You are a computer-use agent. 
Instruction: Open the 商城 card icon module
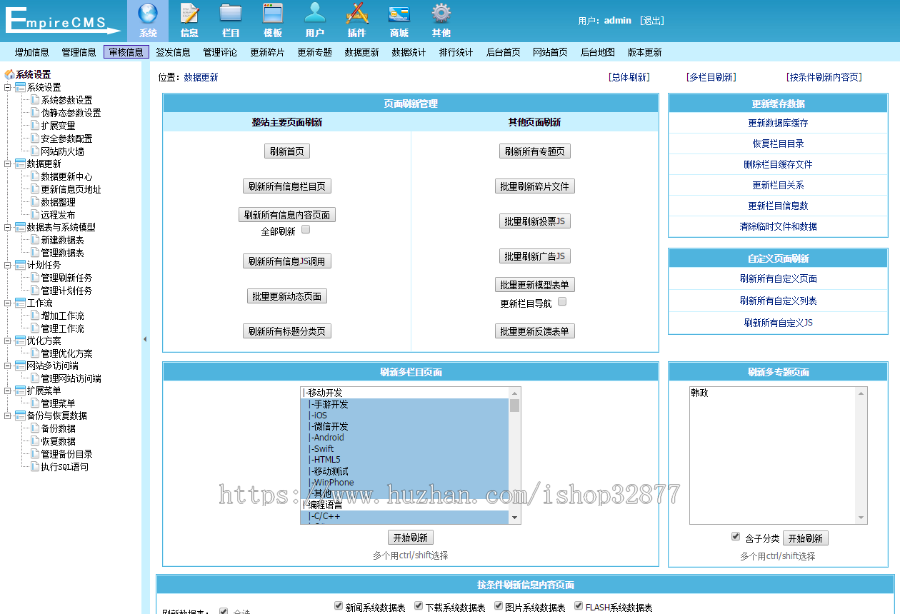(399, 20)
